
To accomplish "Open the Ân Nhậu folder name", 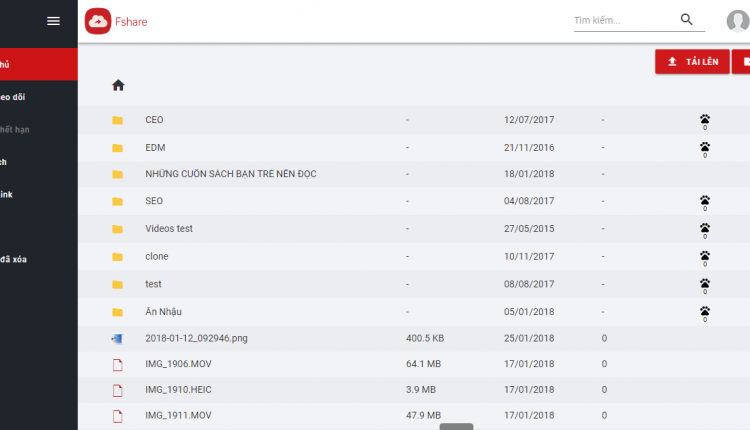I will pyautogui.click(x=163, y=311).
